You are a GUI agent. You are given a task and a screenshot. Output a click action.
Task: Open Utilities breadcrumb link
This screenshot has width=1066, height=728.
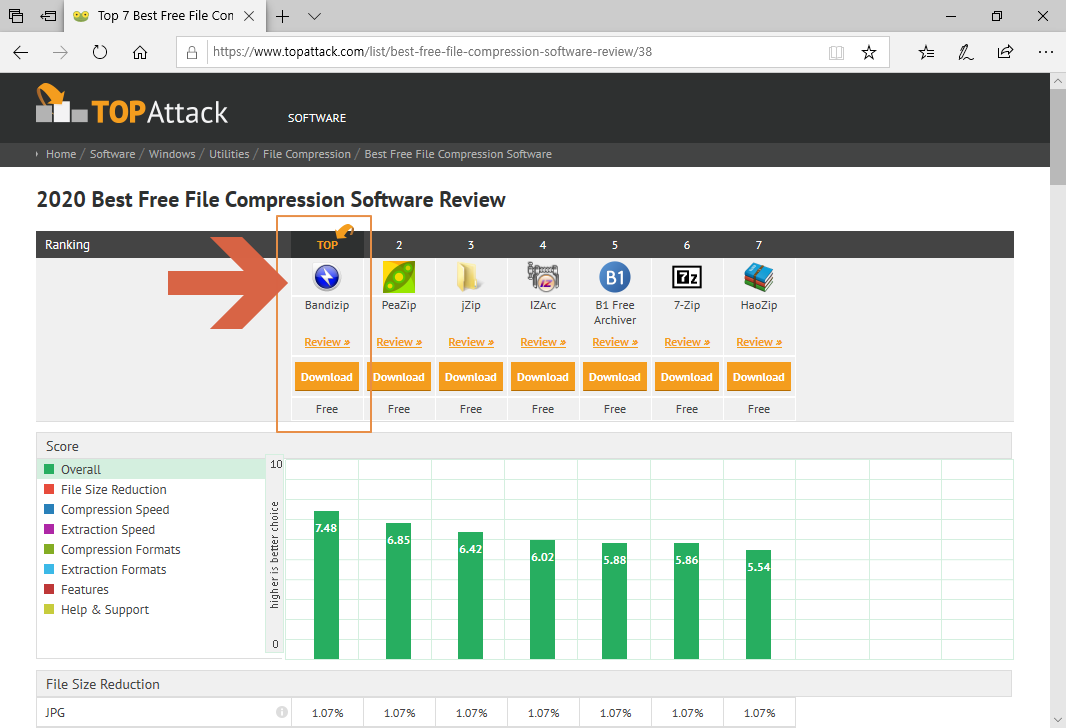(229, 154)
